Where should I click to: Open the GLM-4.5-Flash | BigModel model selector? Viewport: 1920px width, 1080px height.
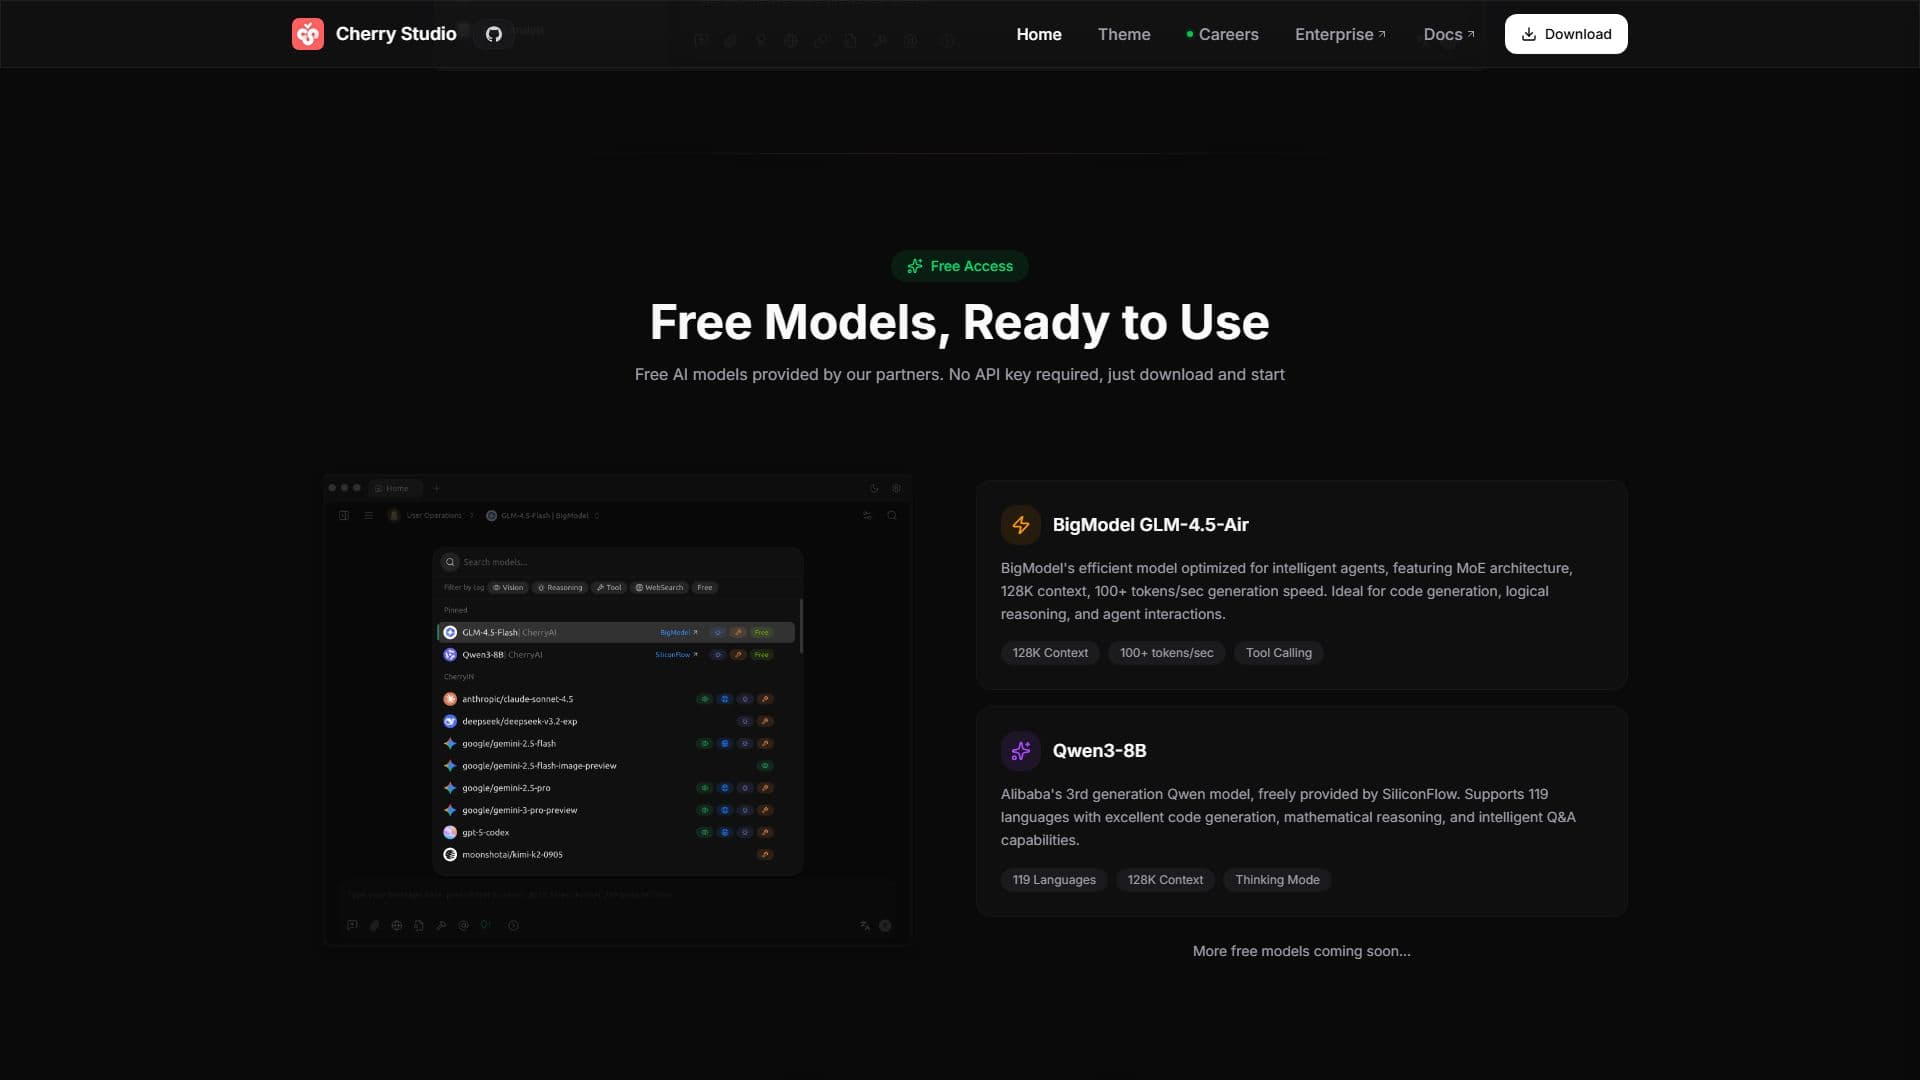pos(543,516)
